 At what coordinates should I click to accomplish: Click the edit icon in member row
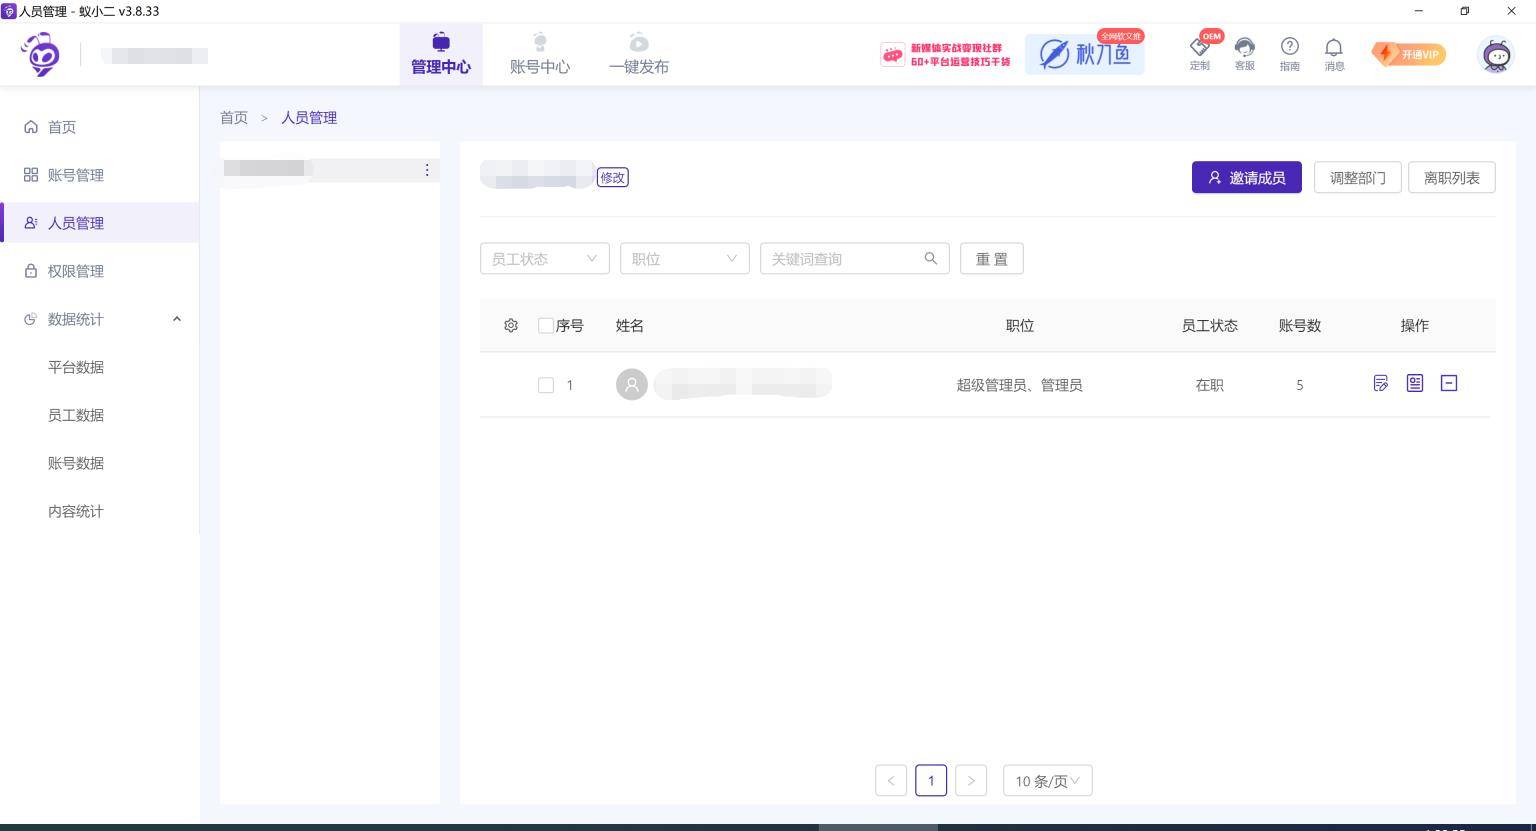pos(1381,383)
